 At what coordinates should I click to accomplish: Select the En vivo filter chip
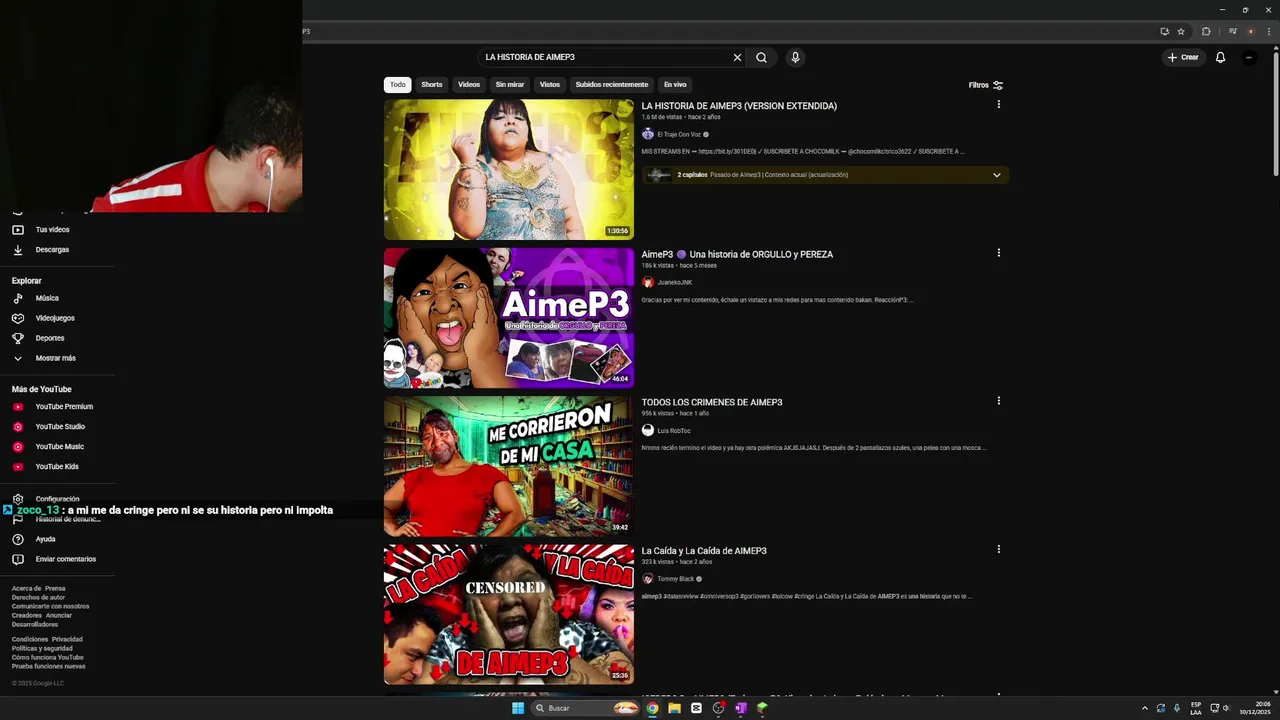(x=675, y=85)
